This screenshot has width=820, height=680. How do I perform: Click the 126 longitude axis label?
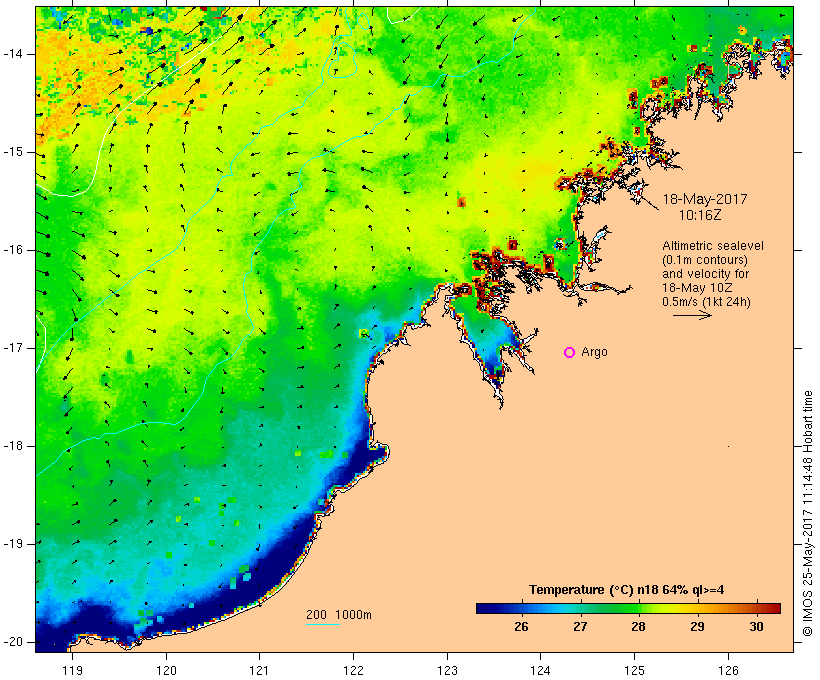728,670
